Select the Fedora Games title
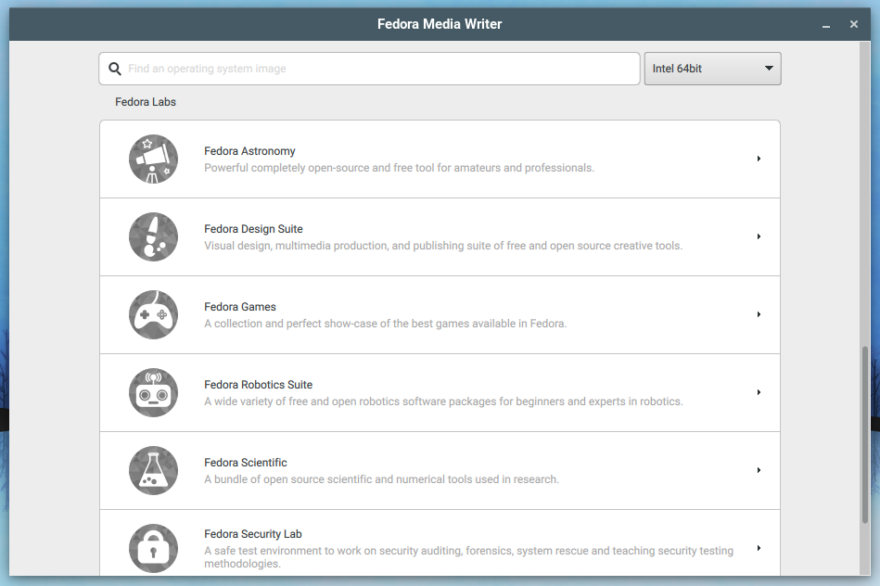The height and width of the screenshot is (586, 880). (240, 307)
